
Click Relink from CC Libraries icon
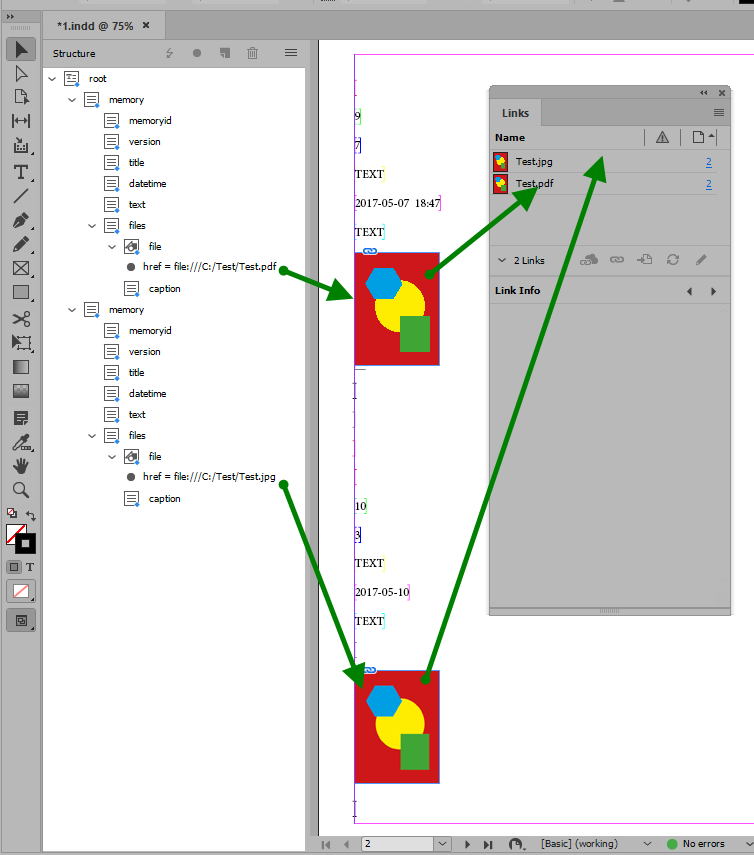(589, 260)
